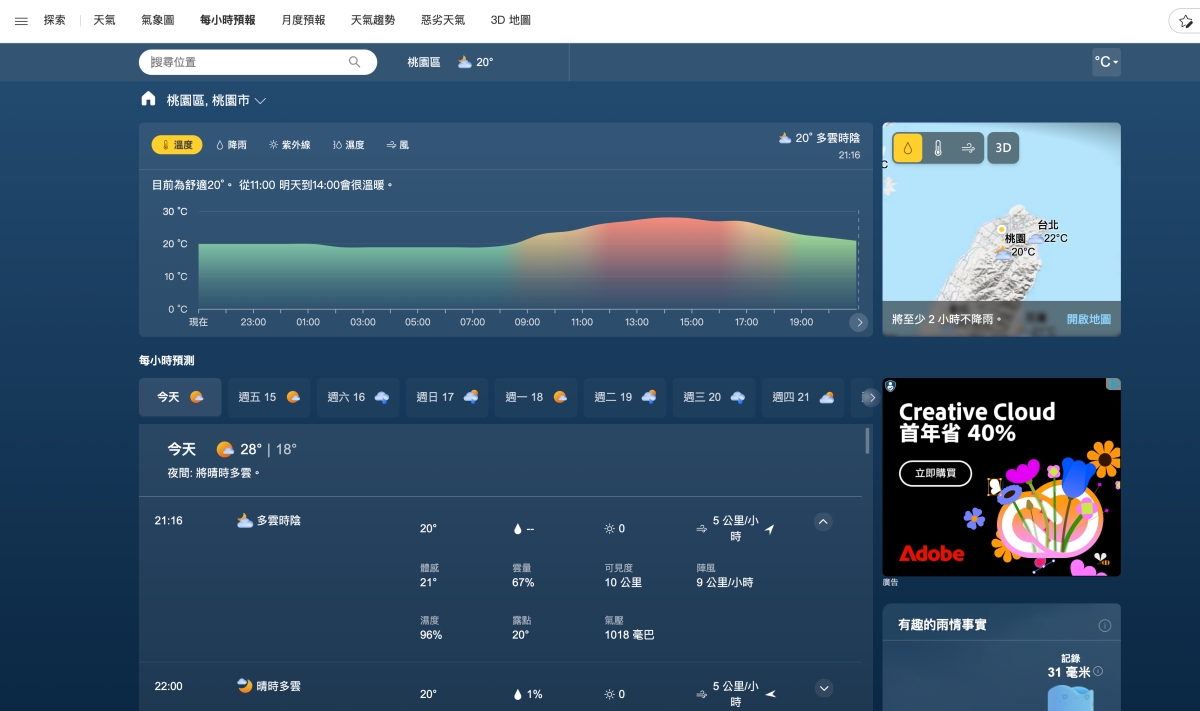Image resolution: width=1200 pixels, height=711 pixels.
Task: Select the 週六 16 day tab
Action: click(358, 397)
